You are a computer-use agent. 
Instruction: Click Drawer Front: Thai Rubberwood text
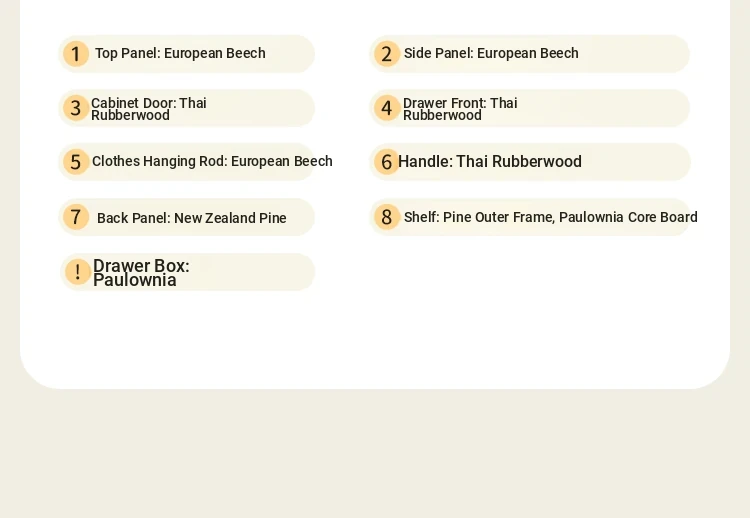460,109
